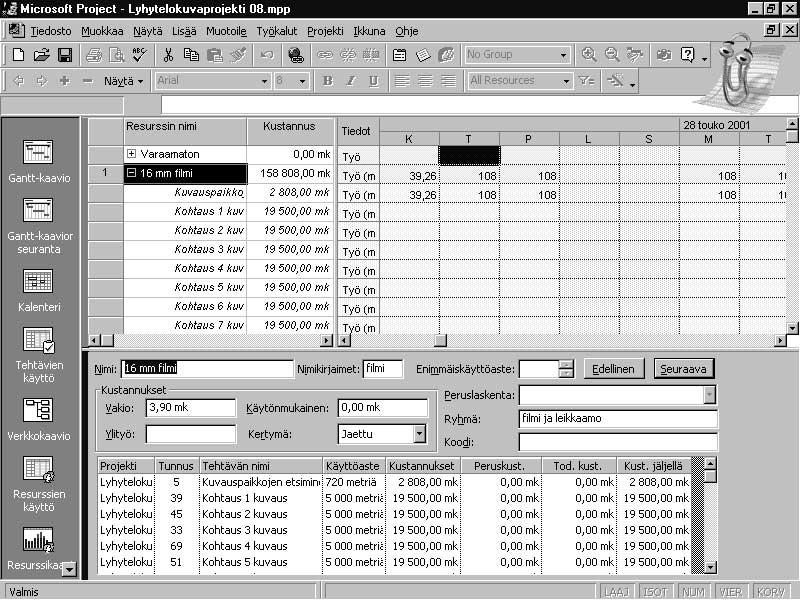Copy selection using the Copy icon
This screenshot has width=800, height=600.
pos(191,55)
